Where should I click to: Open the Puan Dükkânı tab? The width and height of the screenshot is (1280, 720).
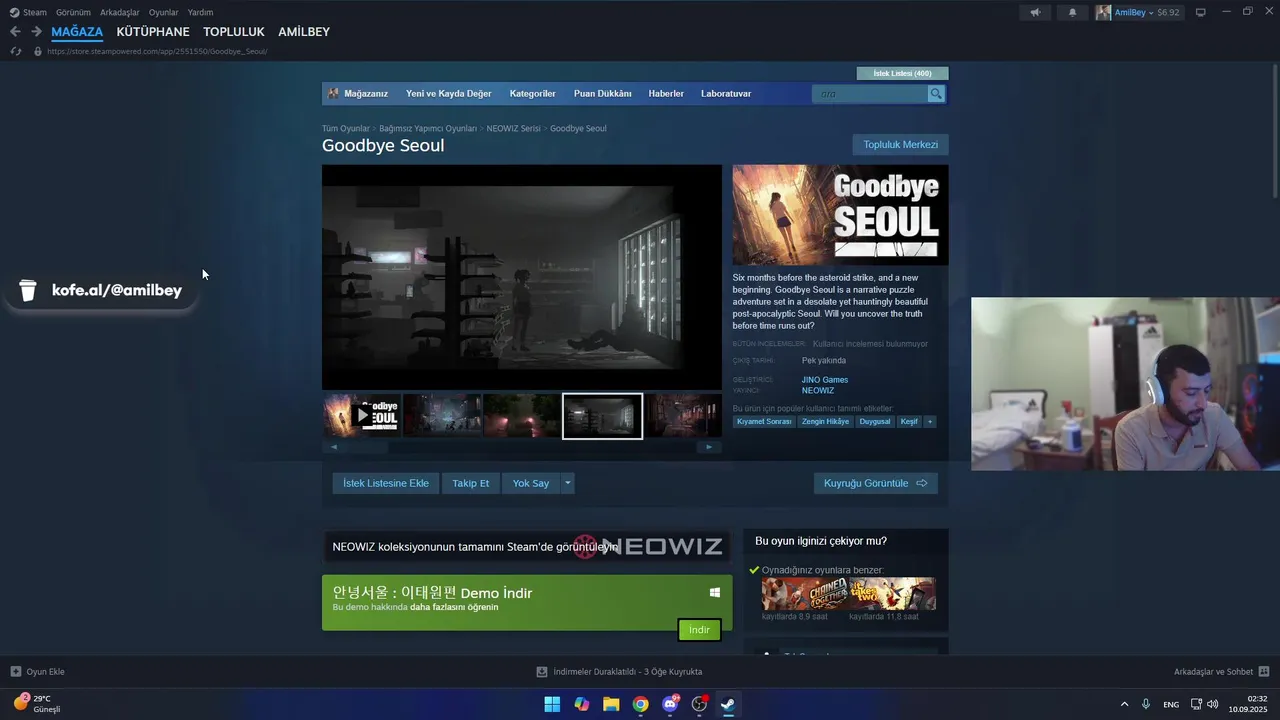[602, 94]
